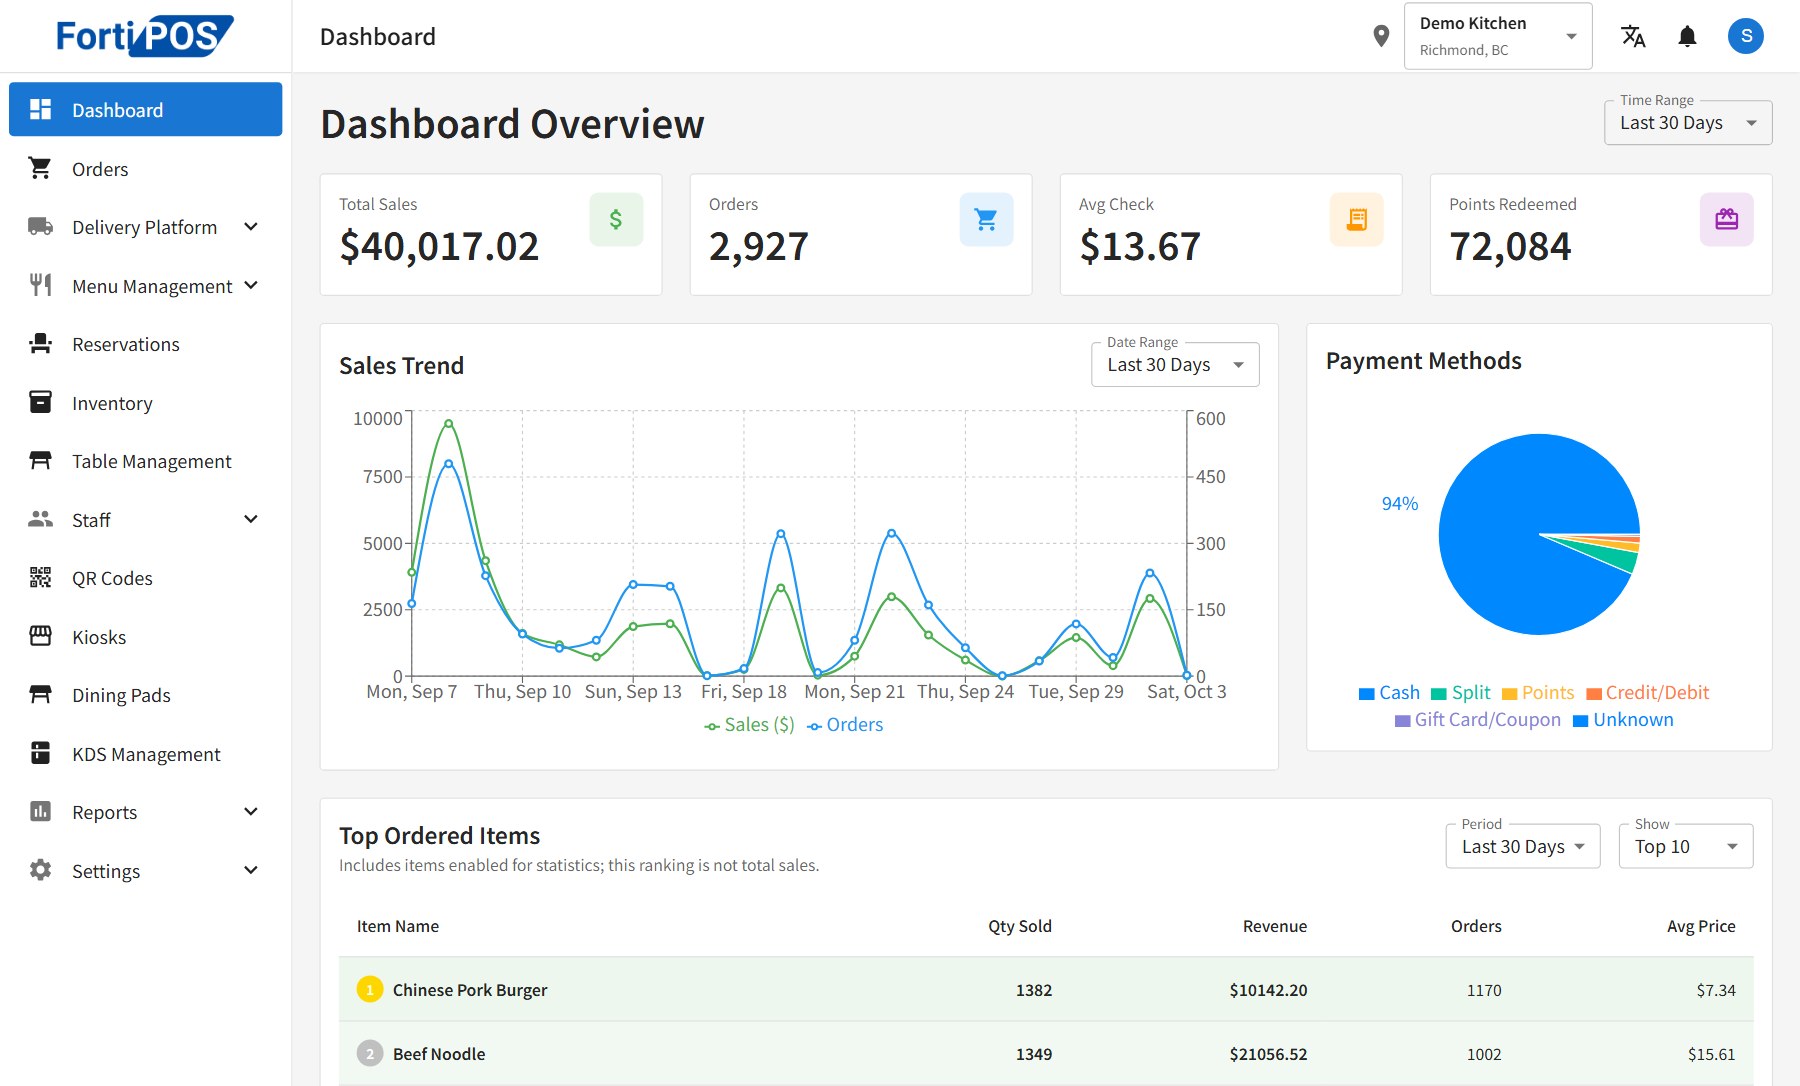Expand the Reports submenu chevron

click(251, 811)
